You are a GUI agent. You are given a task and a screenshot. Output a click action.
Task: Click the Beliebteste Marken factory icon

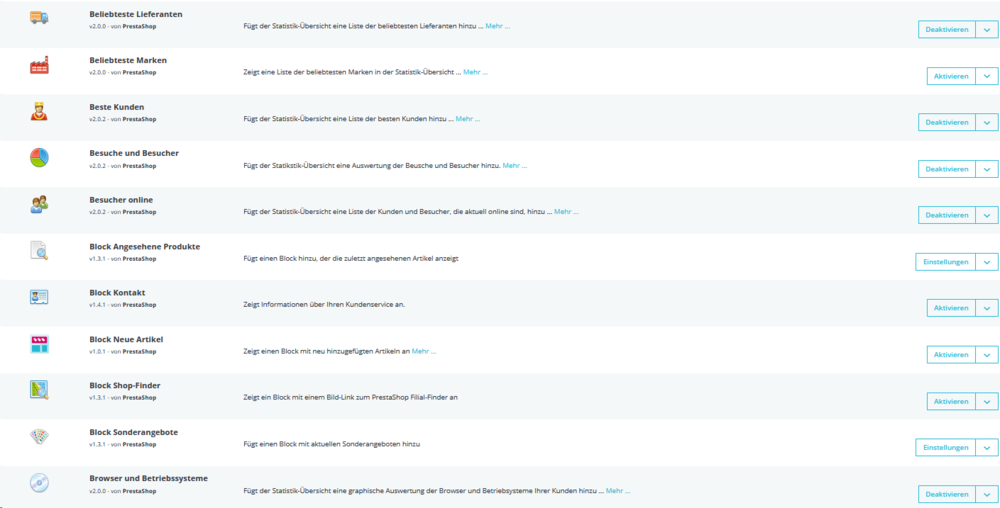coord(39,65)
